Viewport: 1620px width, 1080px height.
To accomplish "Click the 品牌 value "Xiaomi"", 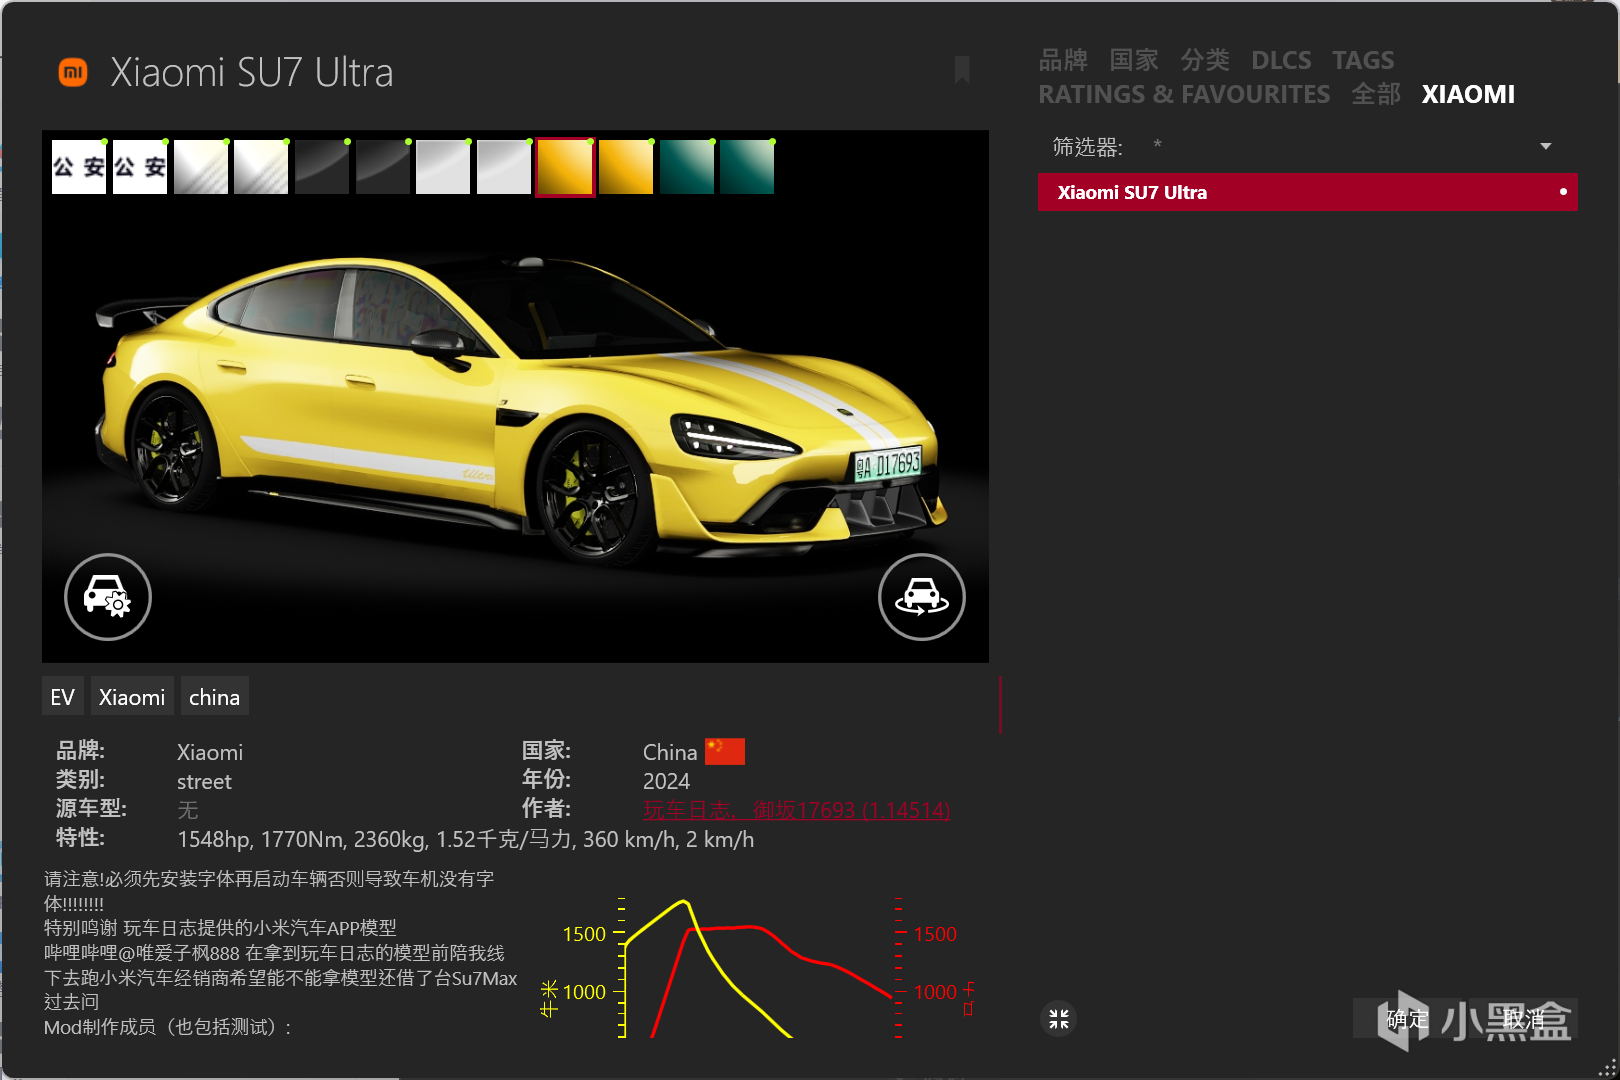I will pyautogui.click(x=210, y=752).
